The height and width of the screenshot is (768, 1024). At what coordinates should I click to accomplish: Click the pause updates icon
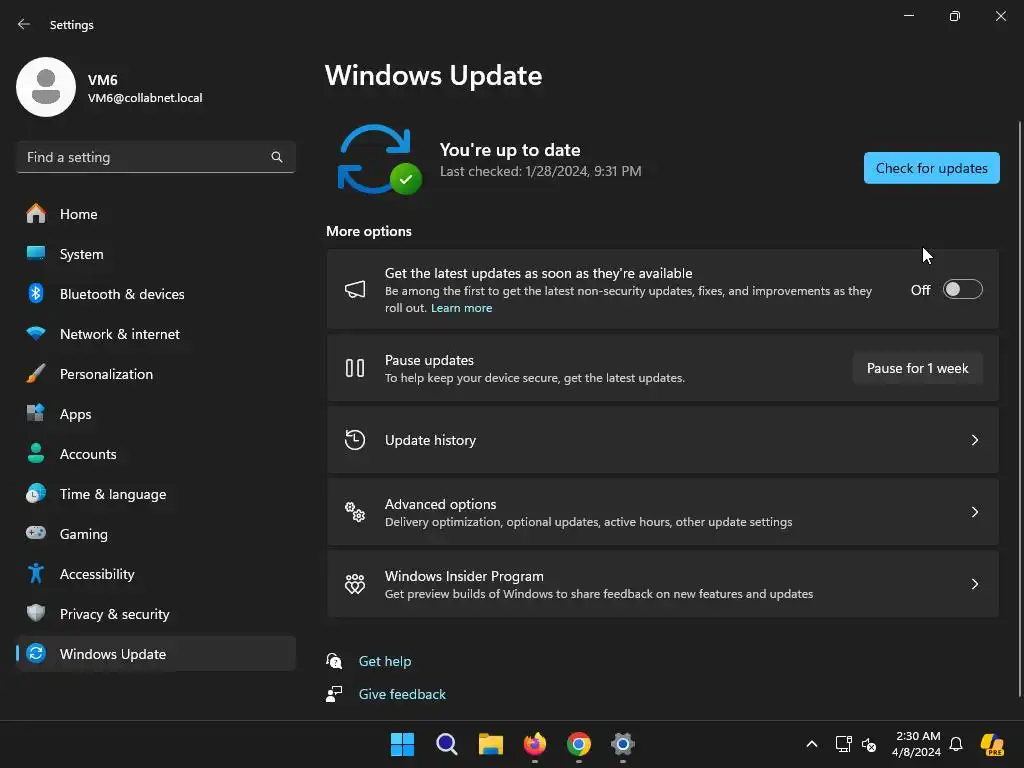point(355,368)
